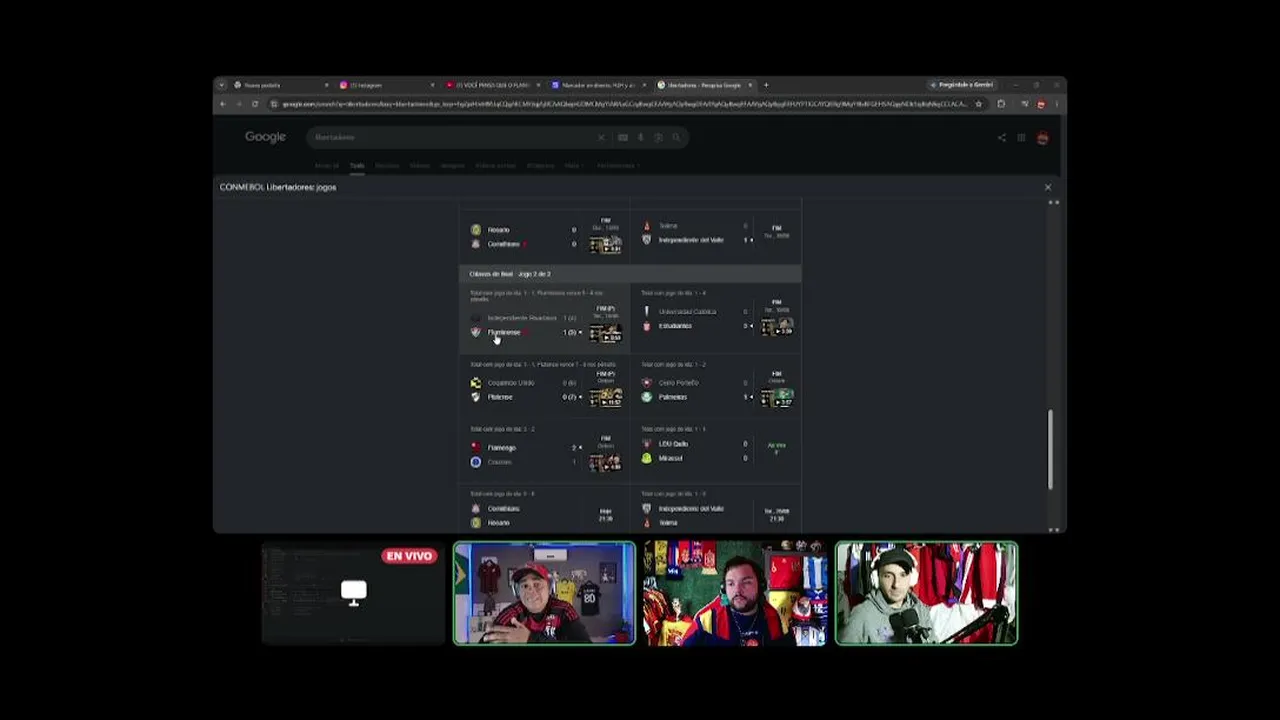This screenshot has width=1280, height=720.
Task: Play the Coquimbo Unido–Platense highlights video
Action: click(605, 397)
